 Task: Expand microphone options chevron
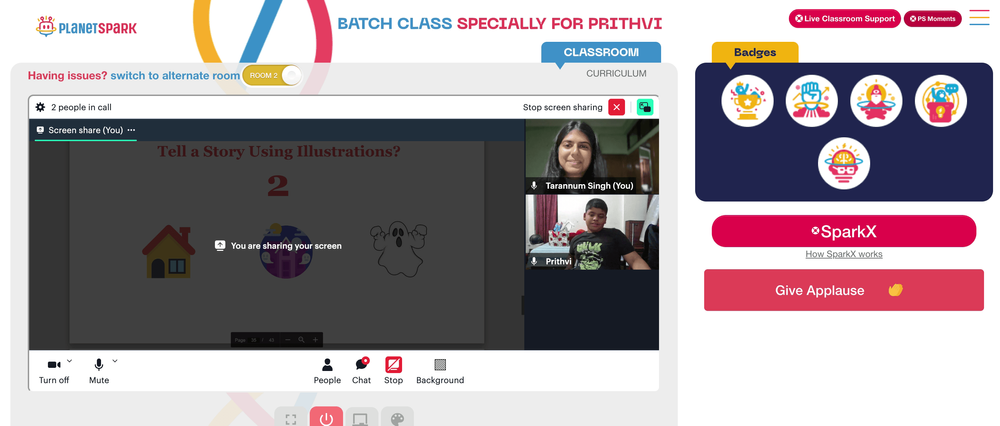pos(115,361)
